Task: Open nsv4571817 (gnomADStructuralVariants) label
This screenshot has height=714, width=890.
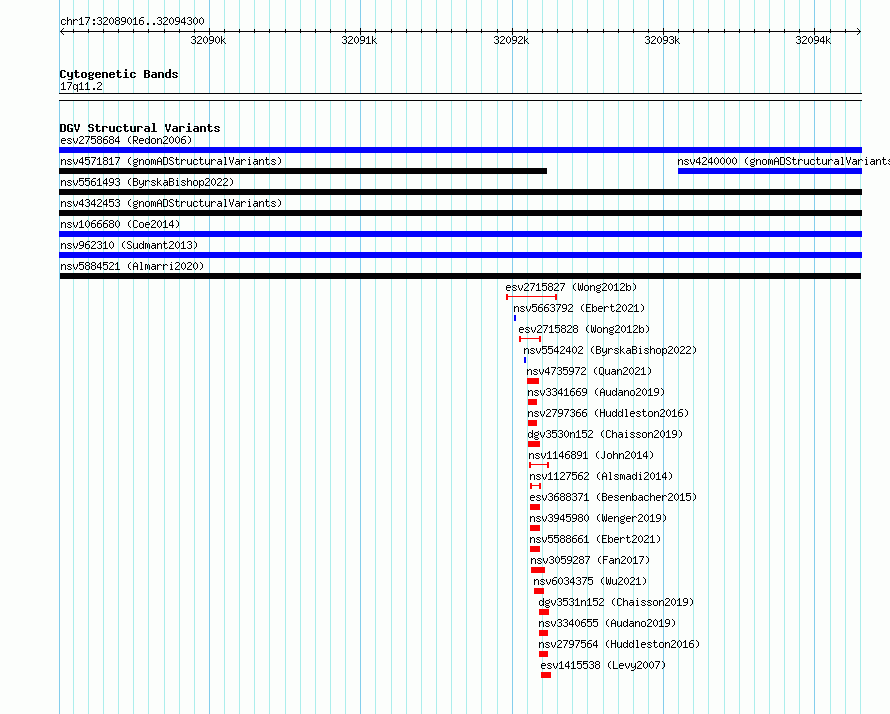Action: point(171,161)
